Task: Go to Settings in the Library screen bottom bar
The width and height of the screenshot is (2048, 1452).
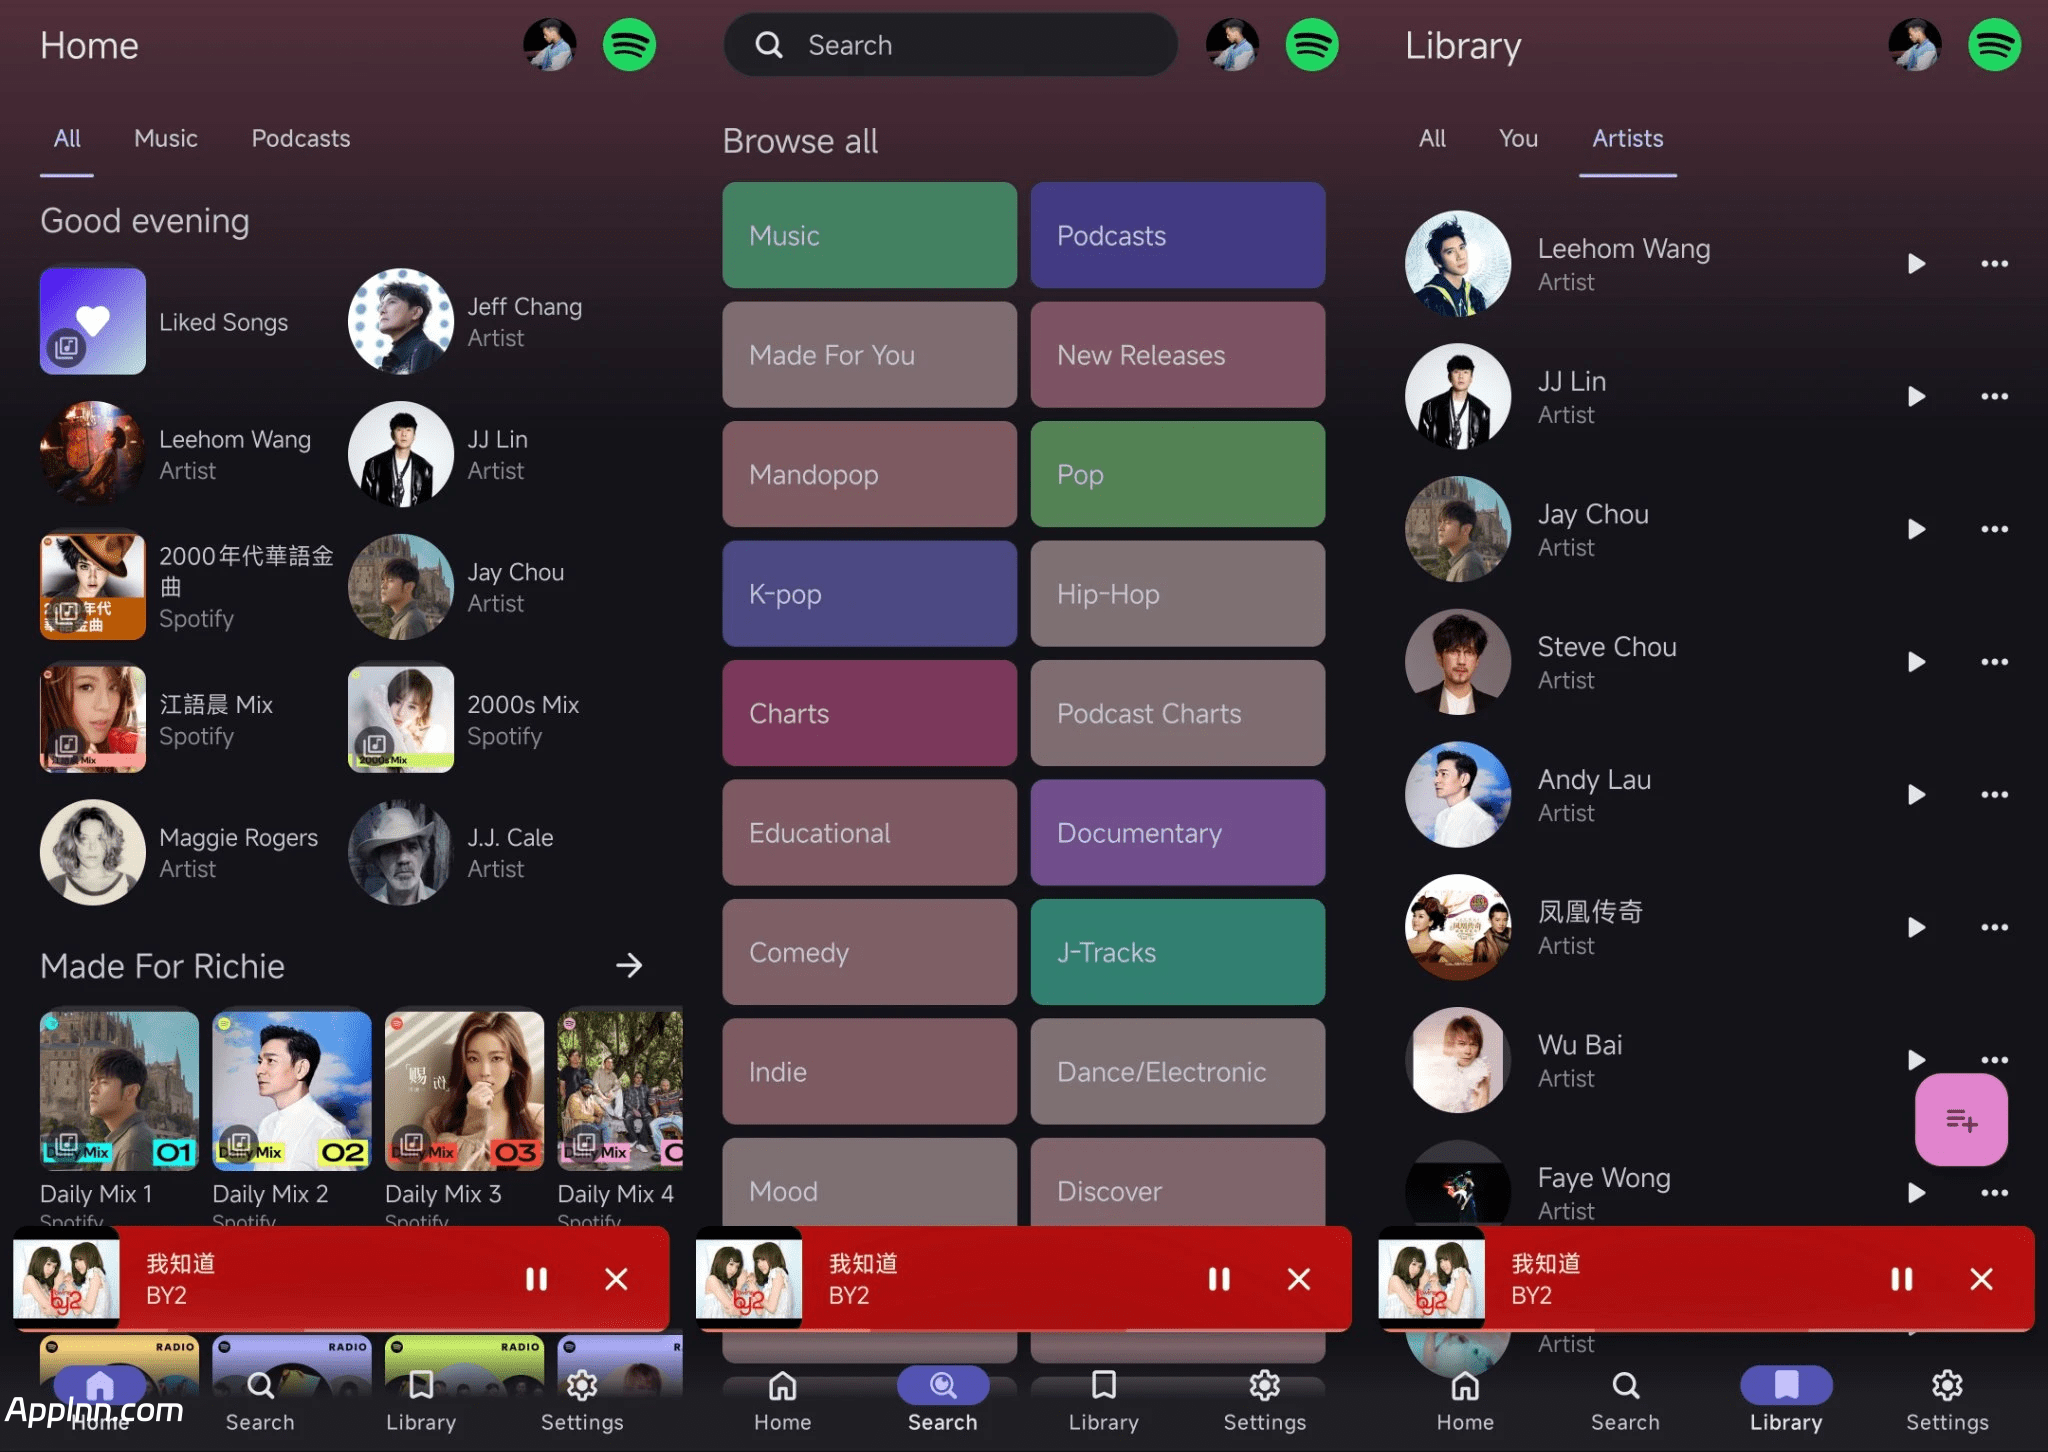Action: [x=1947, y=1401]
